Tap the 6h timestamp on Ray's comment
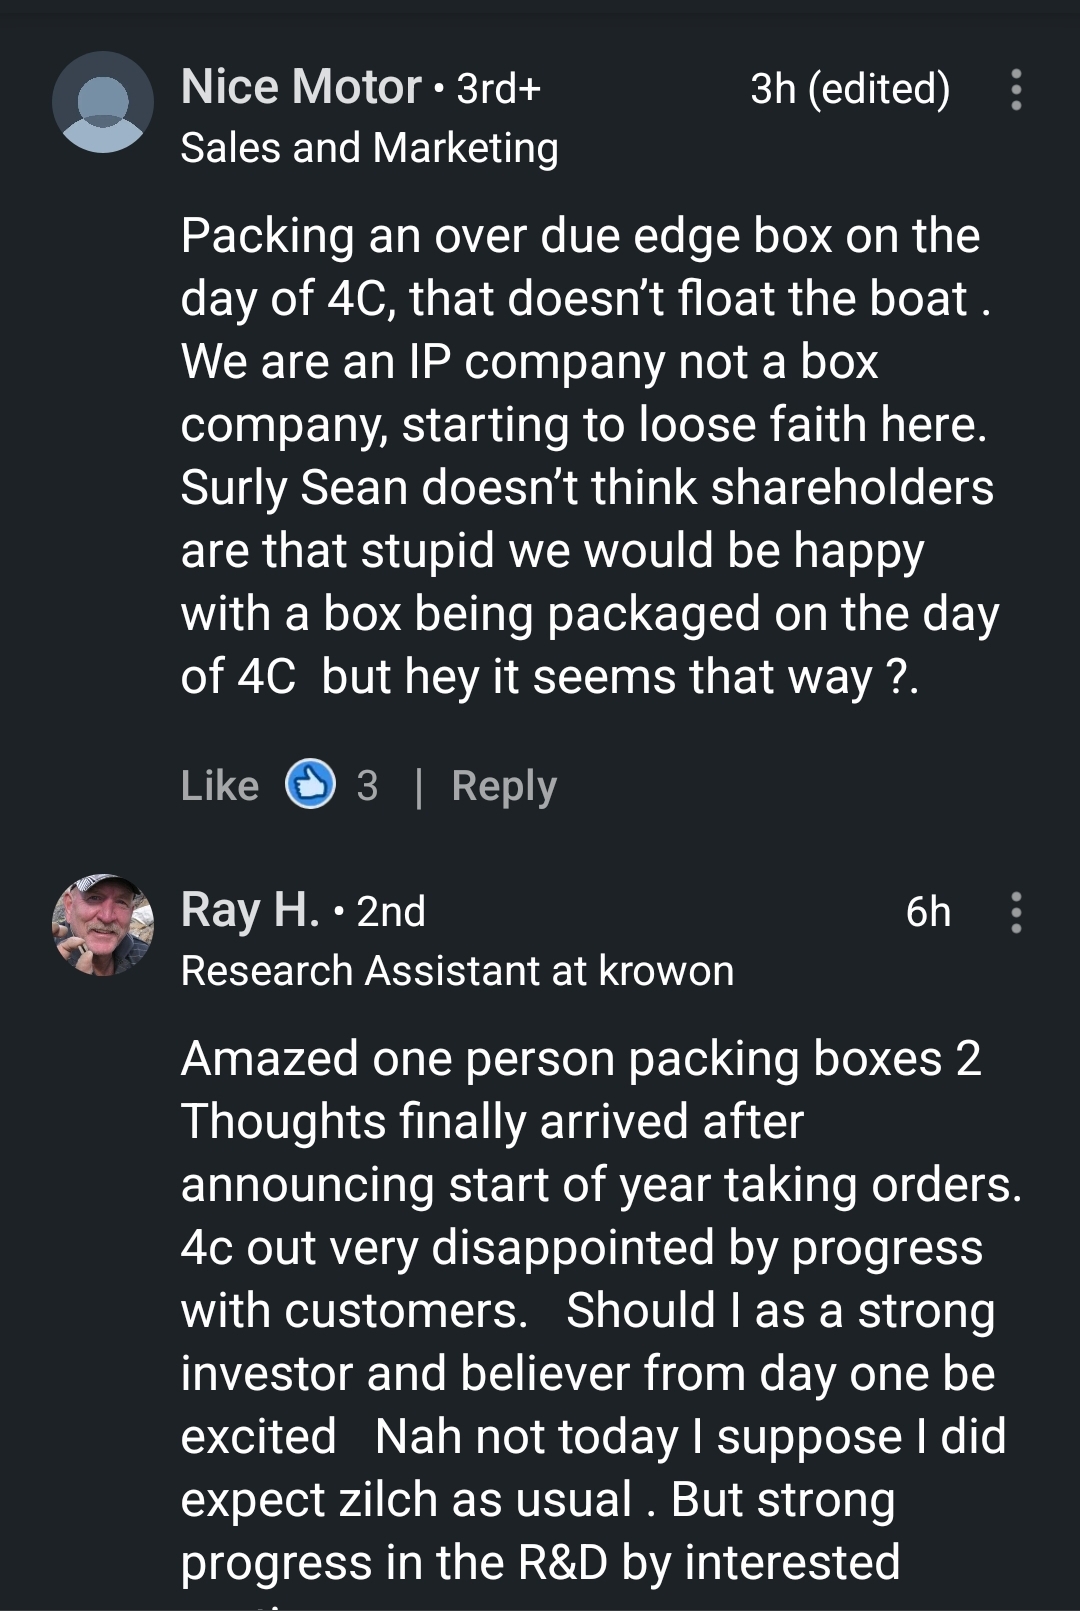The image size is (1080, 1611). 928,912
